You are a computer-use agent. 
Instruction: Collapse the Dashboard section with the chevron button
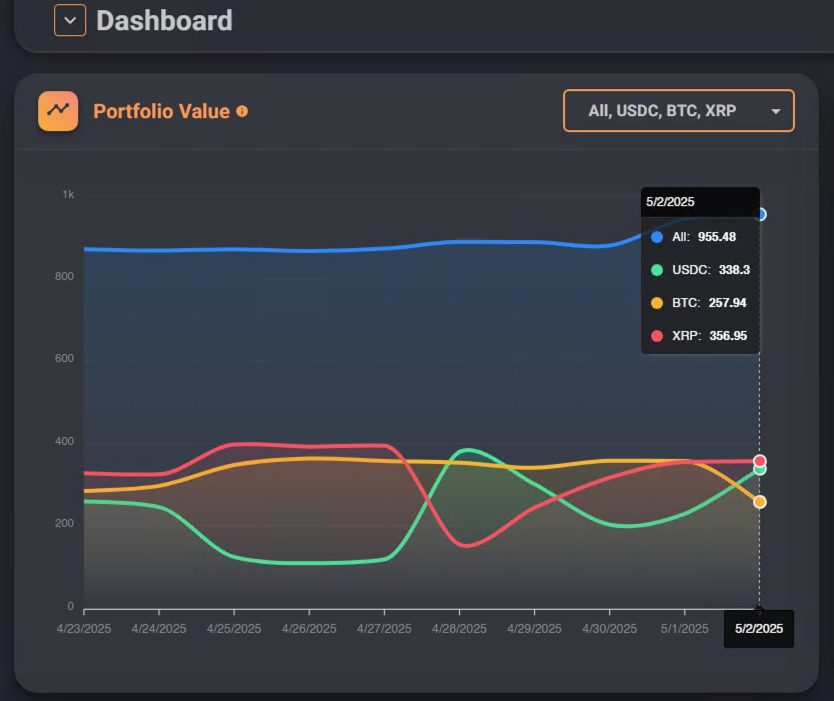coord(70,20)
